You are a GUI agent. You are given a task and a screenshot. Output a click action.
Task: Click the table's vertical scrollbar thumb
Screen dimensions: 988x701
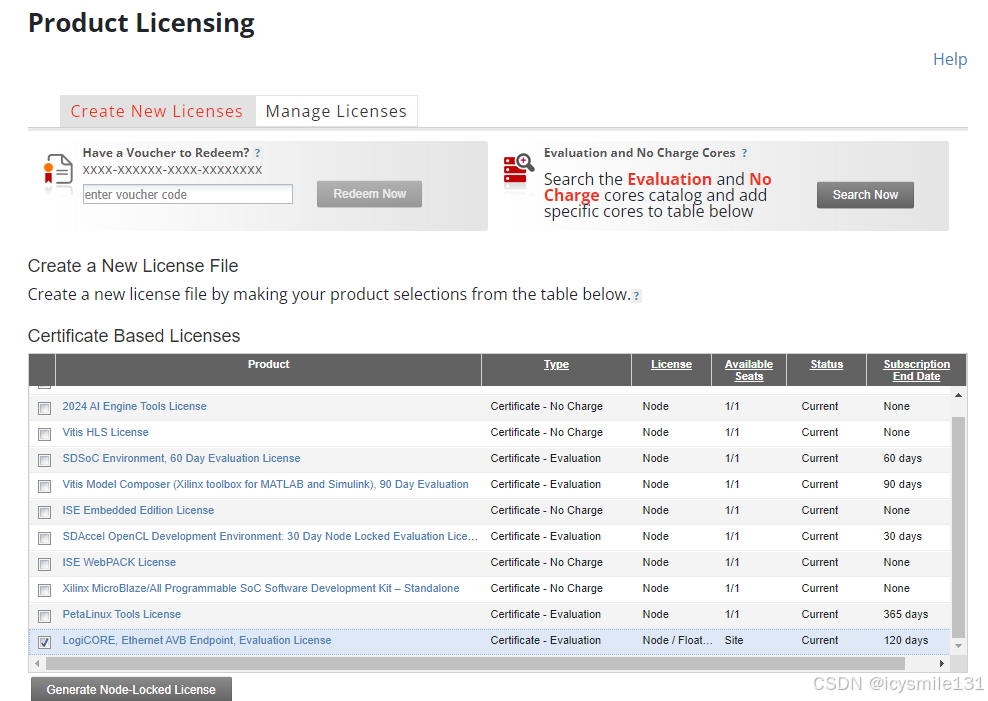click(958, 527)
